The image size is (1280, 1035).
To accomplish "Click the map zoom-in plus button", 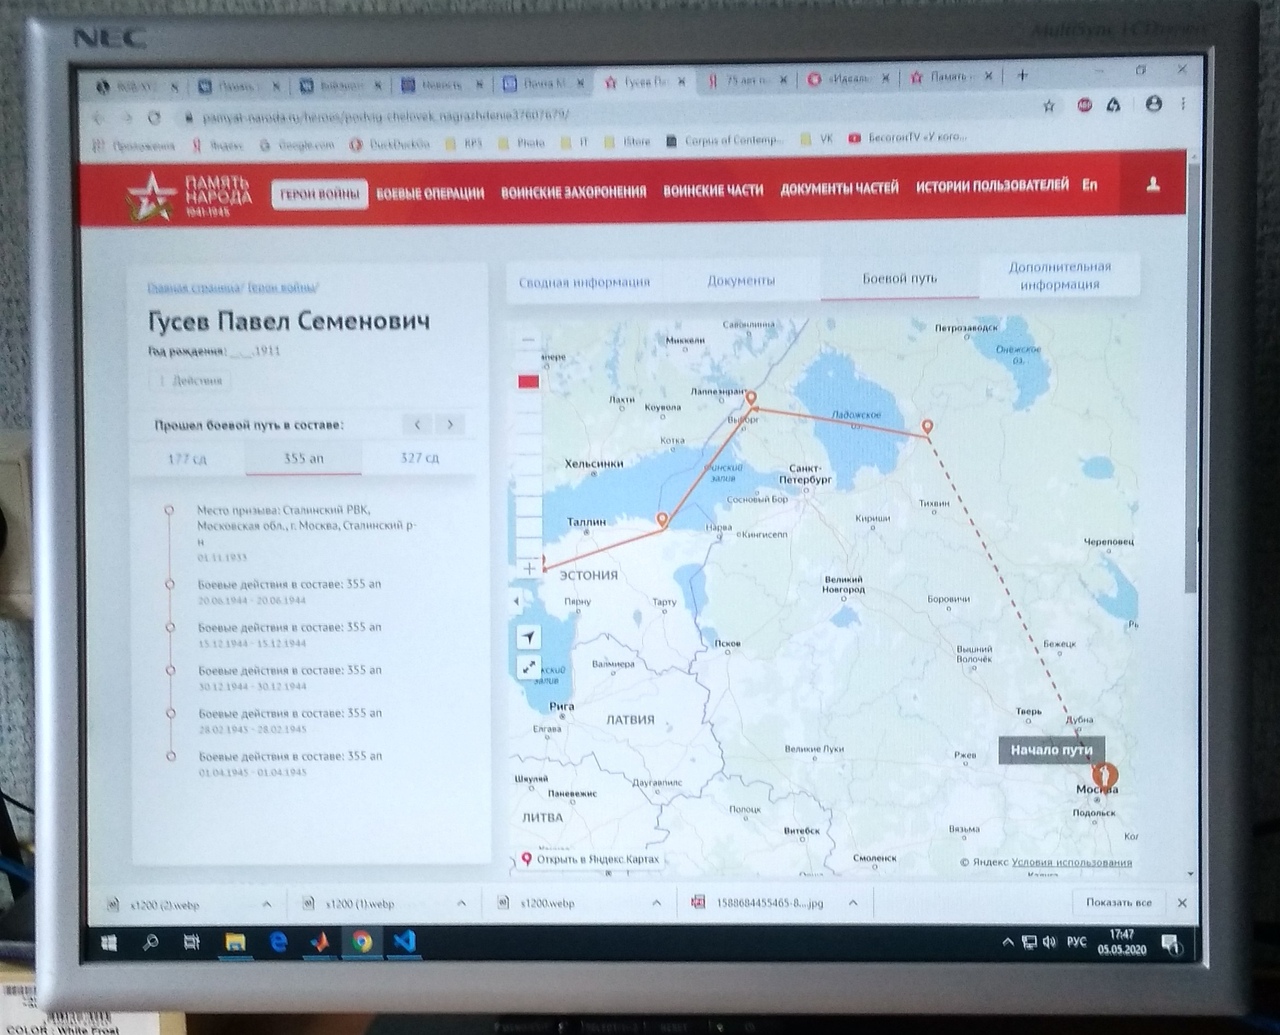I will point(529,568).
